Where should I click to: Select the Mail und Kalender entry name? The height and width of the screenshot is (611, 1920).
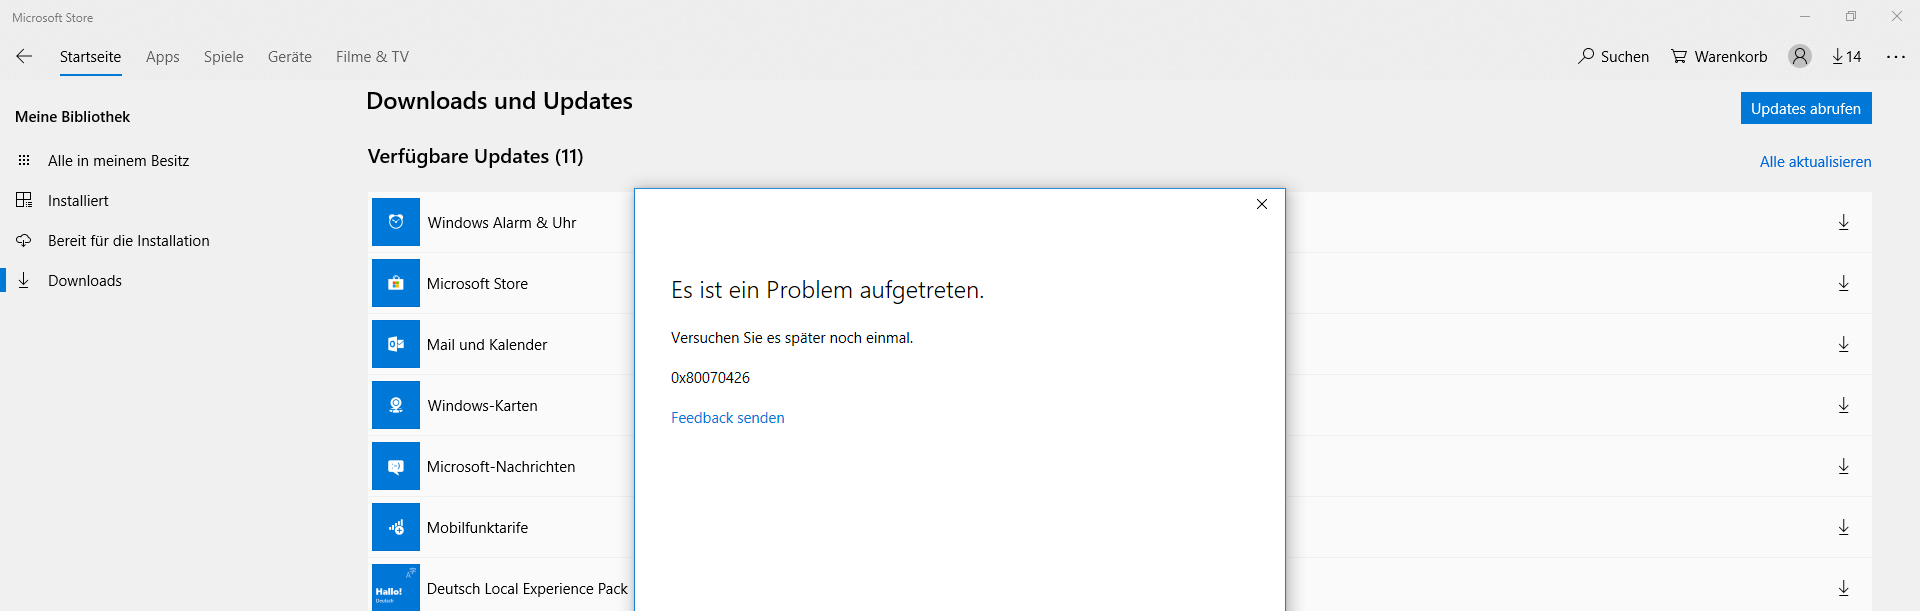tap(487, 345)
